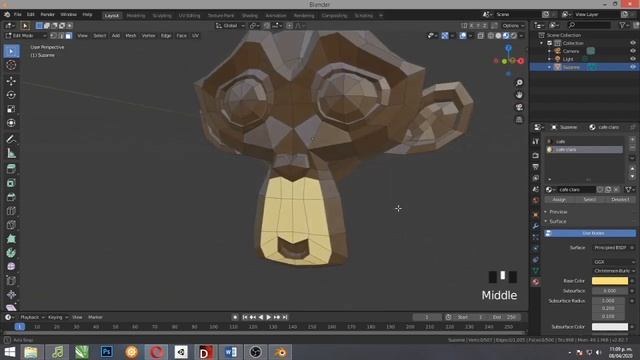640x360 pixels.
Task: Activate the Shrink/Fatten tool
Action: click(11, 295)
